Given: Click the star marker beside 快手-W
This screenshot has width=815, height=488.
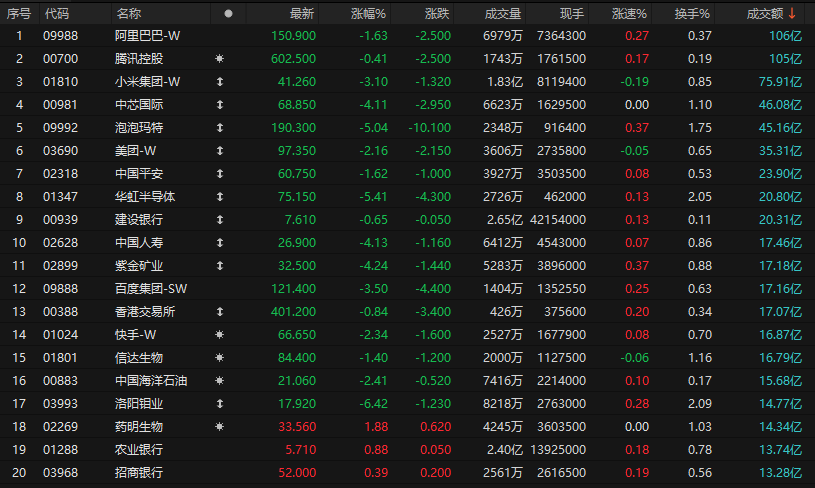Looking at the screenshot, I should (219, 334).
